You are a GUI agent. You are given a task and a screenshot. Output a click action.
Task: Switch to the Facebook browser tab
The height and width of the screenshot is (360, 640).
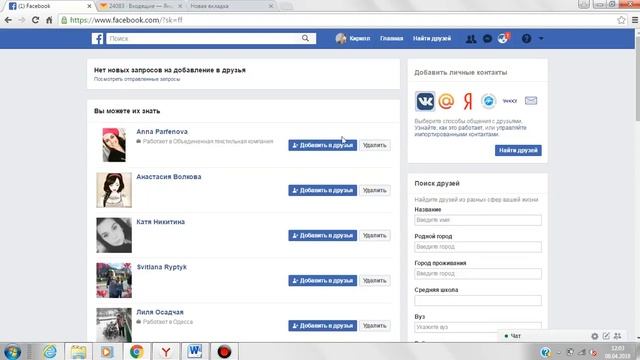click(x=48, y=6)
